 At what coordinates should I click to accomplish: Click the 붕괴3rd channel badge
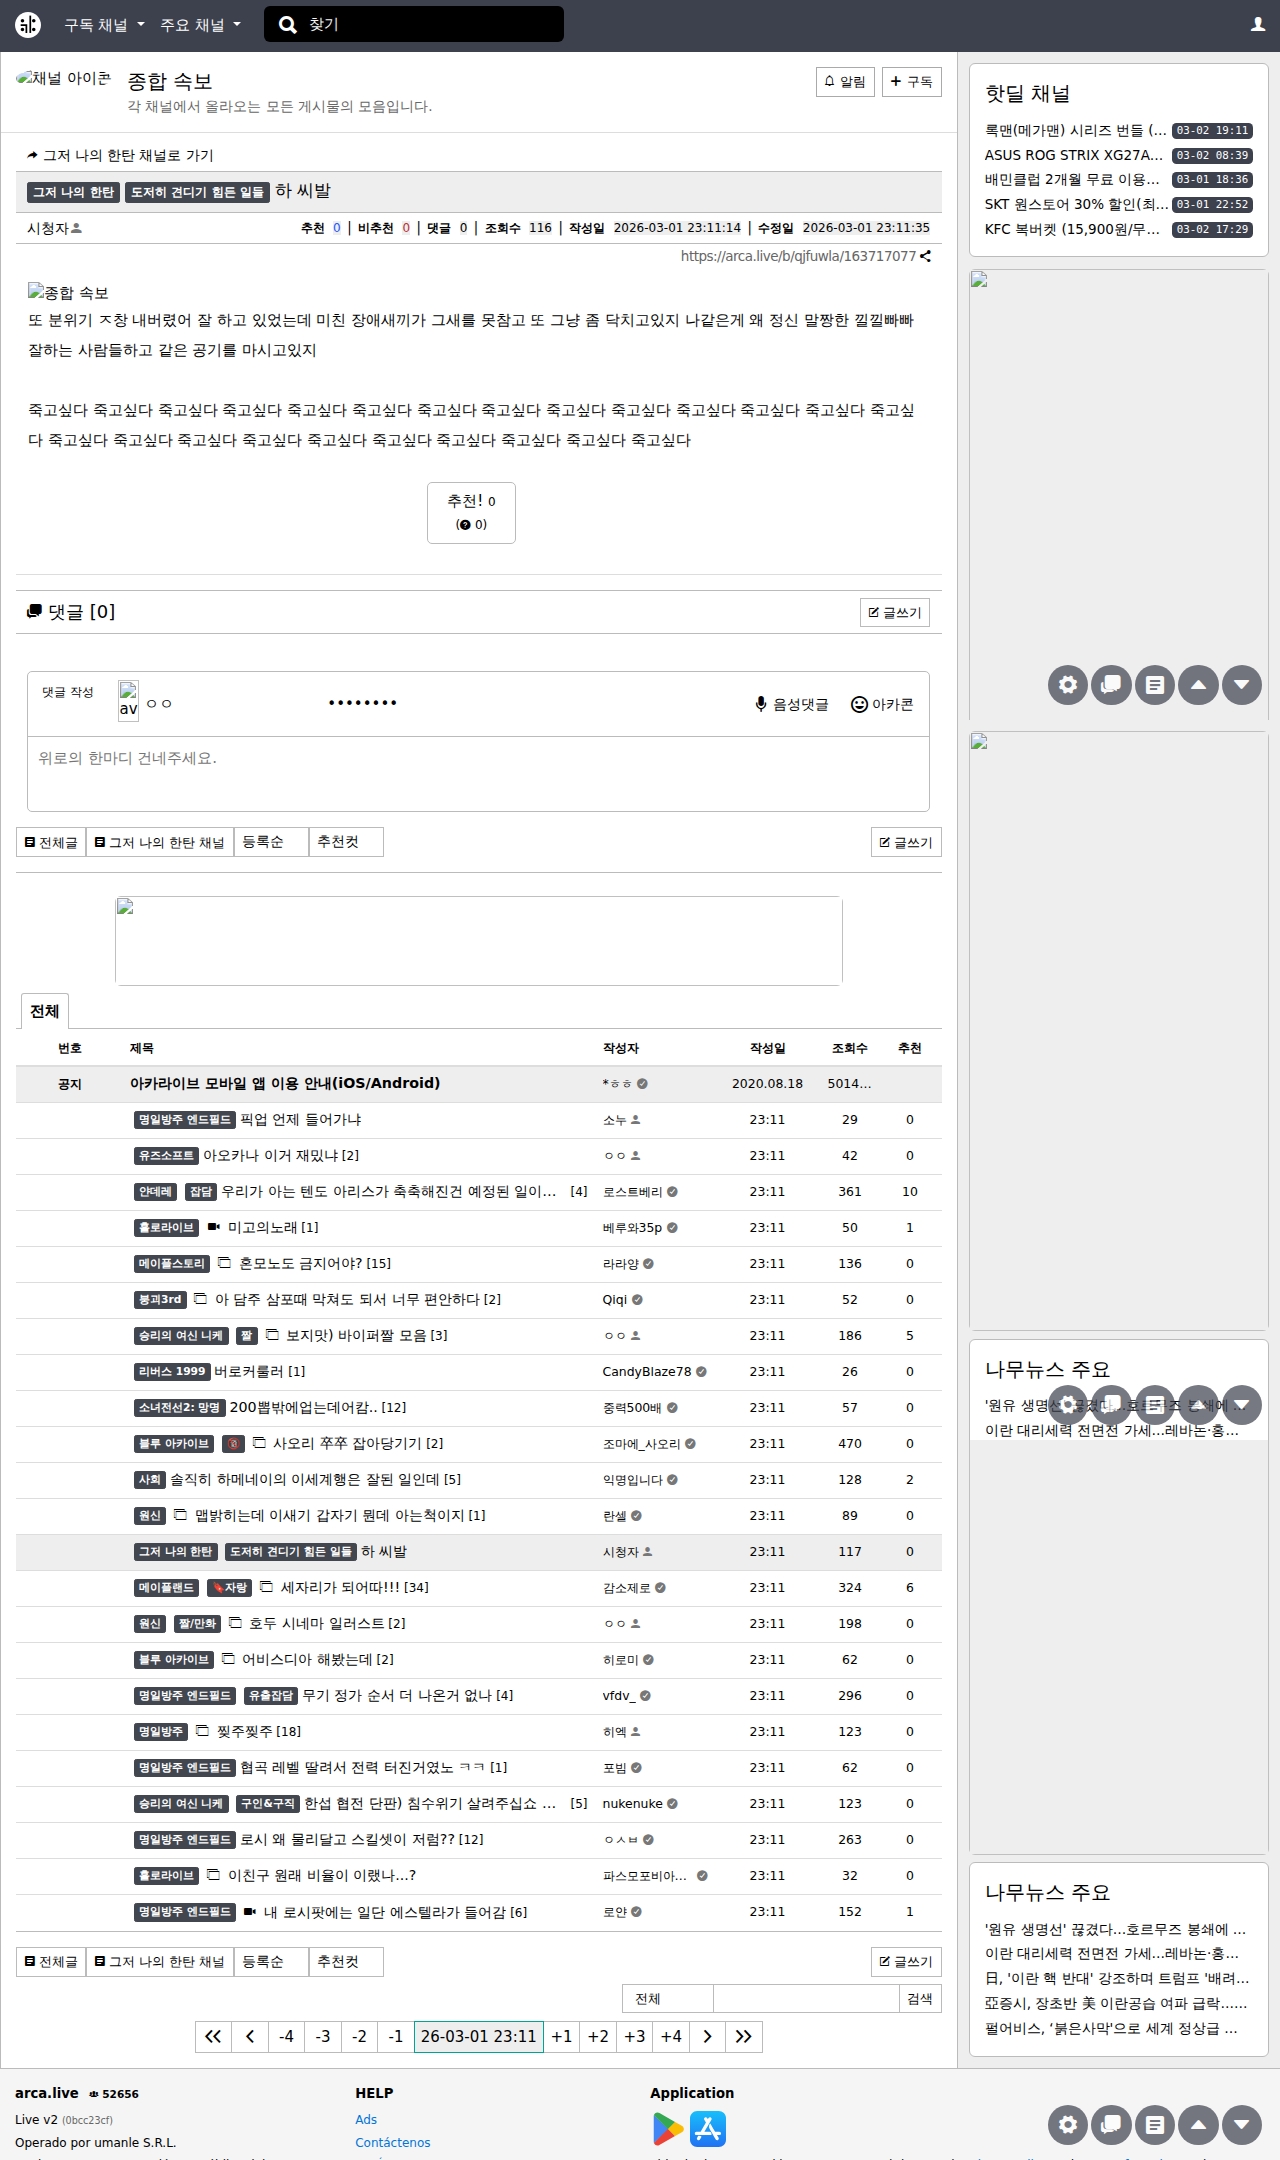pyautogui.click(x=160, y=1300)
